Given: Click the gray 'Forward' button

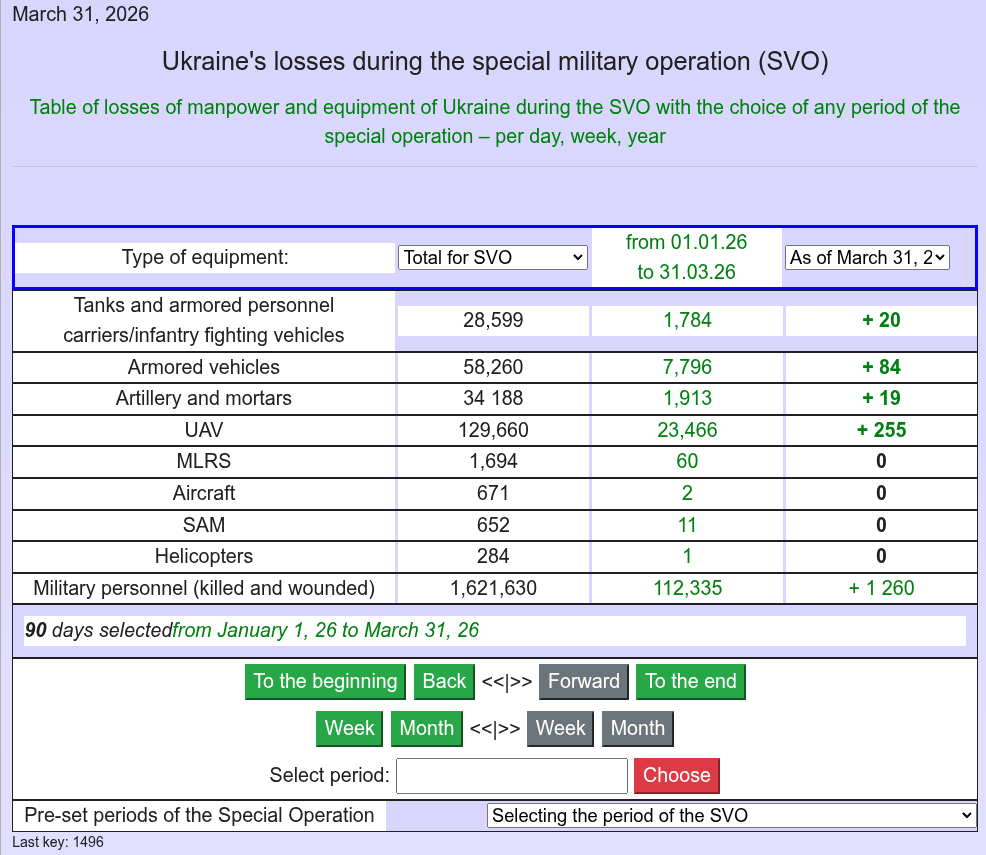Looking at the screenshot, I should click(x=584, y=681).
